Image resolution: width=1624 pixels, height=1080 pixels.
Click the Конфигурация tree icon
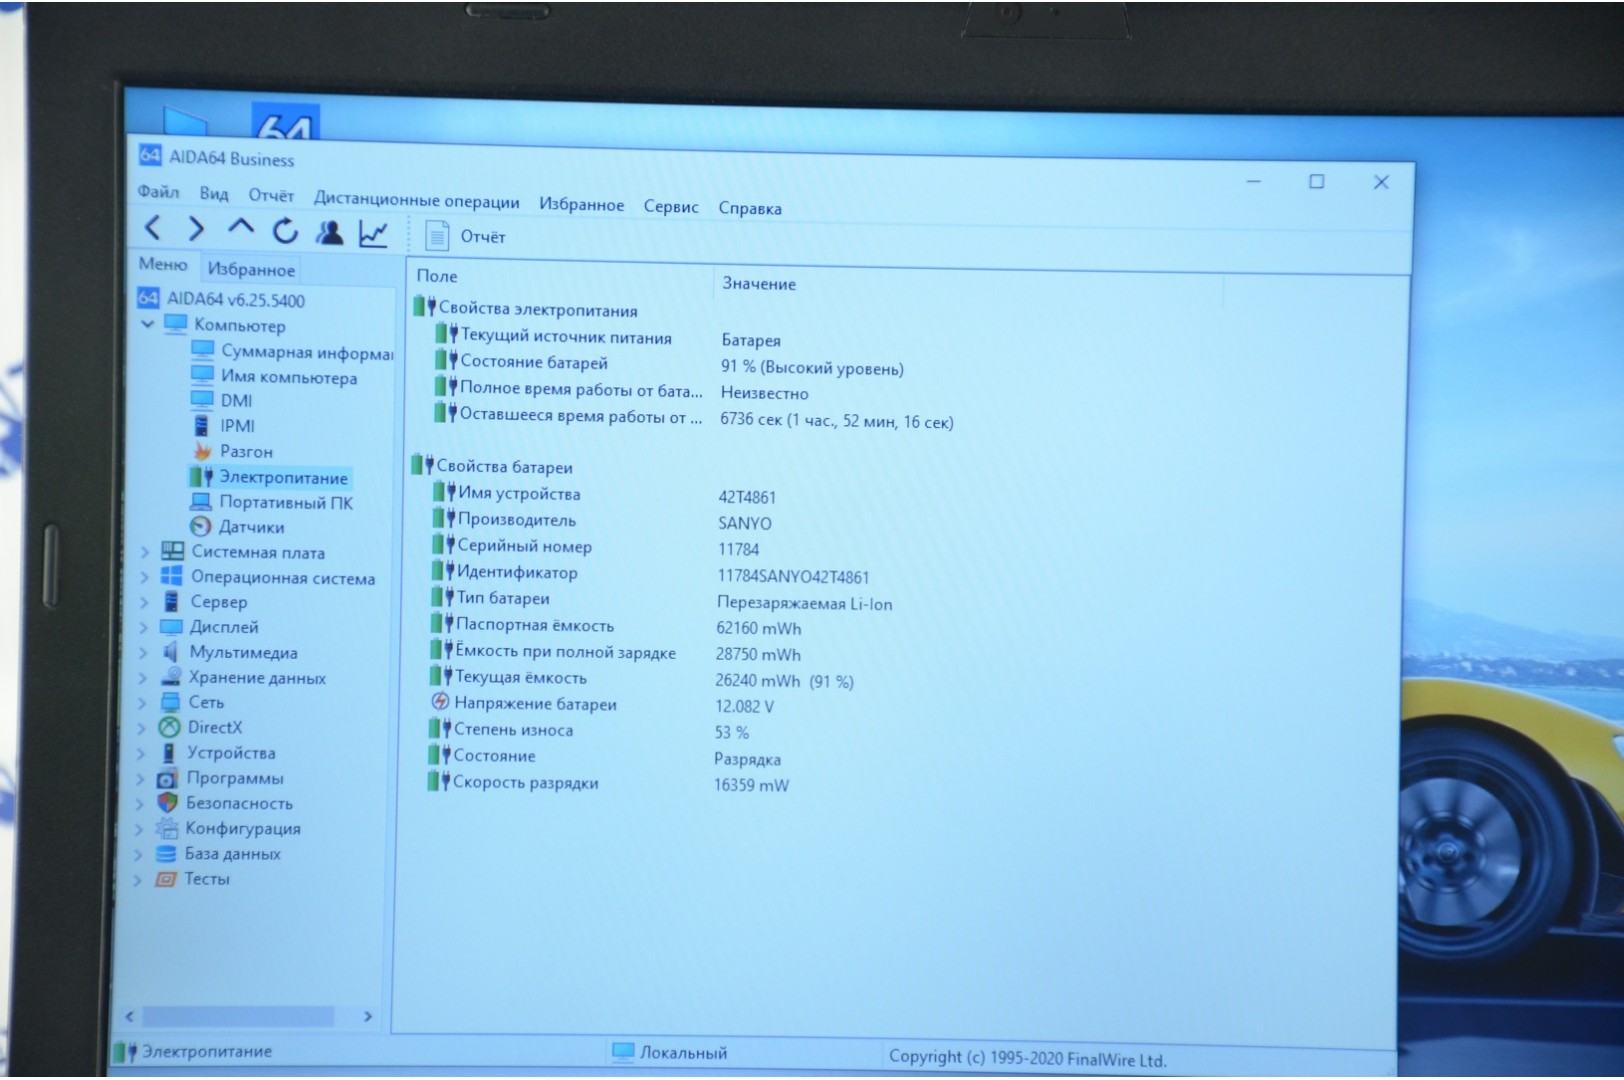[x=166, y=828]
